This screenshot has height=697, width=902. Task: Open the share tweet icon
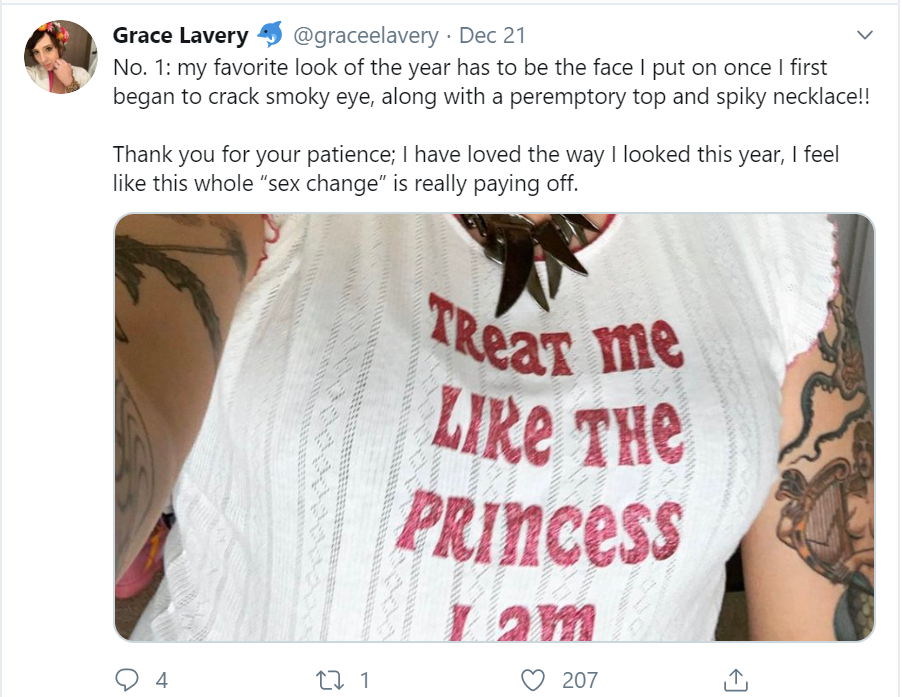(736, 680)
